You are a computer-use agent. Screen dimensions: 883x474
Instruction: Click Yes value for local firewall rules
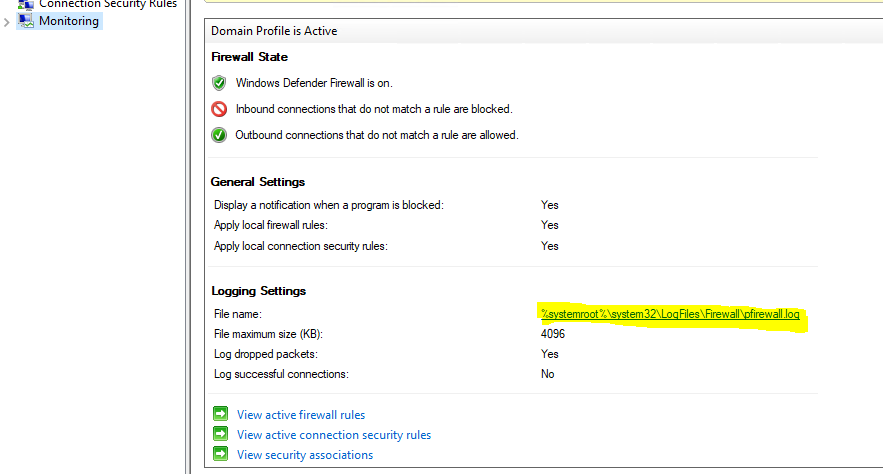click(550, 225)
